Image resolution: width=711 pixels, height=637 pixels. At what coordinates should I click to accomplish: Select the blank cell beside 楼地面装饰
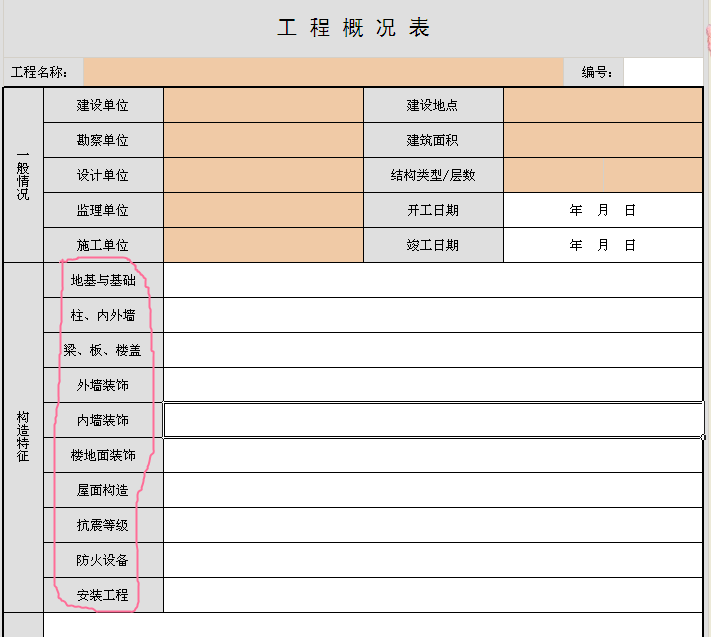click(432, 455)
